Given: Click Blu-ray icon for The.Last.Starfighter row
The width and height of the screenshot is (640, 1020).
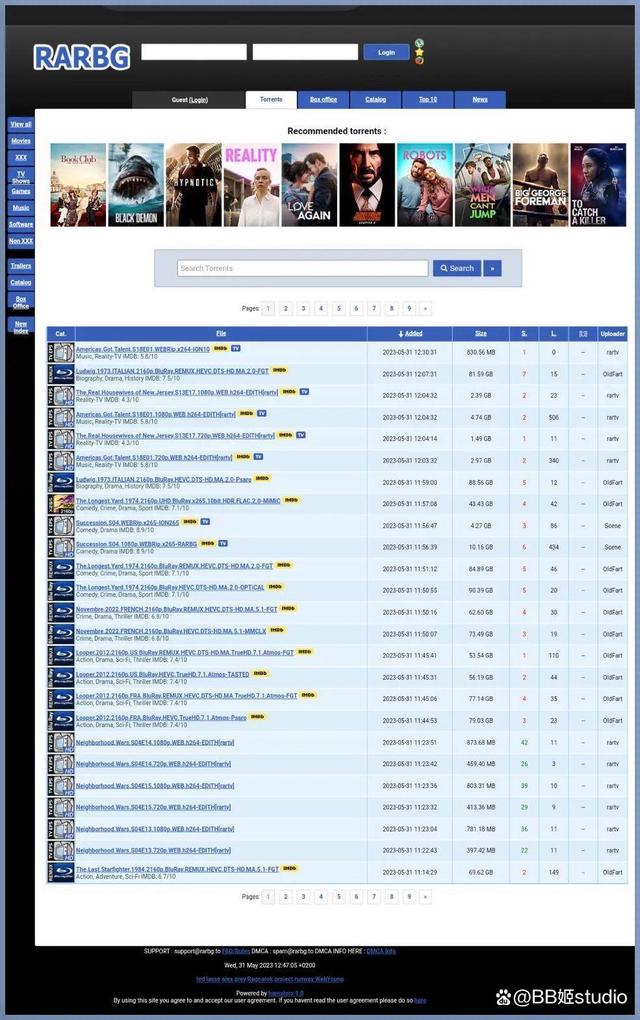Looking at the screenshot, I should pos(60,872).
